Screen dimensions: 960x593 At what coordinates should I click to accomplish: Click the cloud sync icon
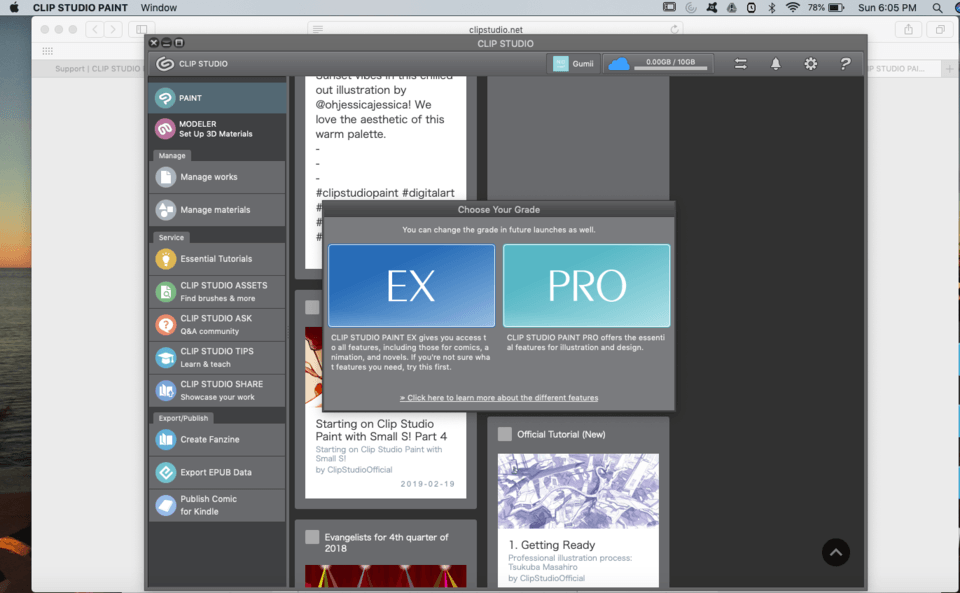(x=619, y=64)
